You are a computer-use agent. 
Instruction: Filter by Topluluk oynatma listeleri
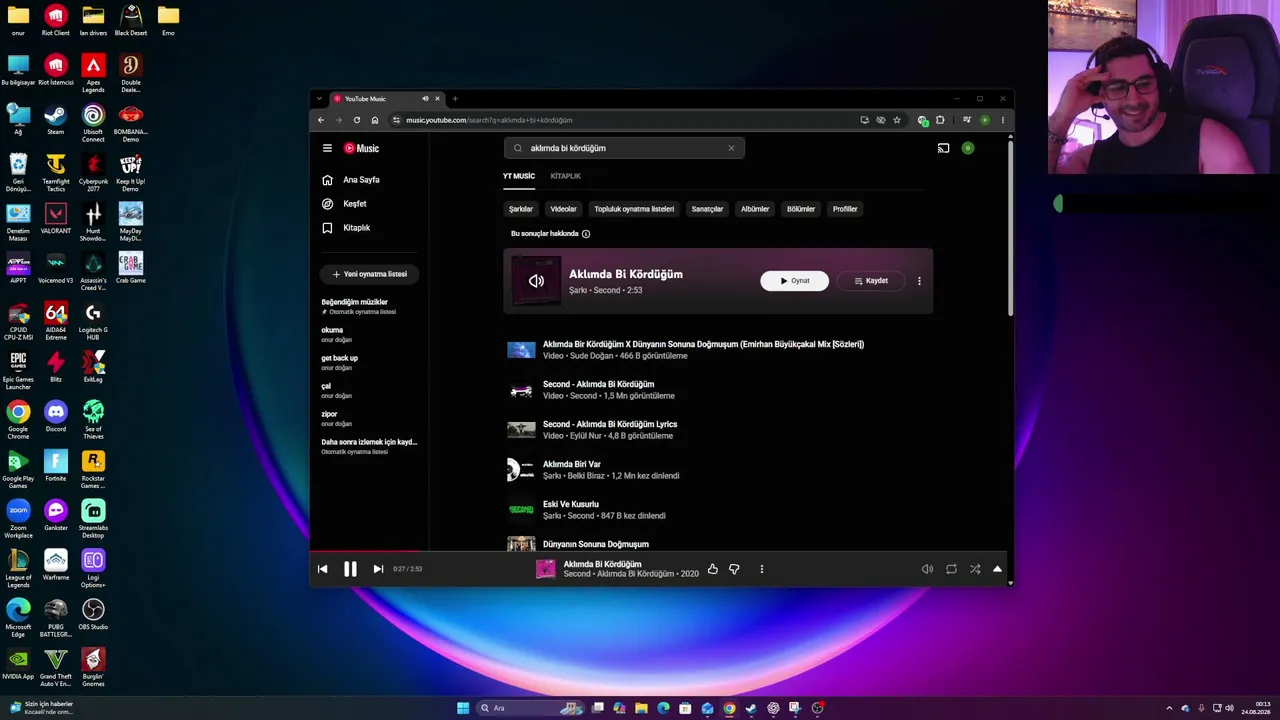click(x=634, y=209)
